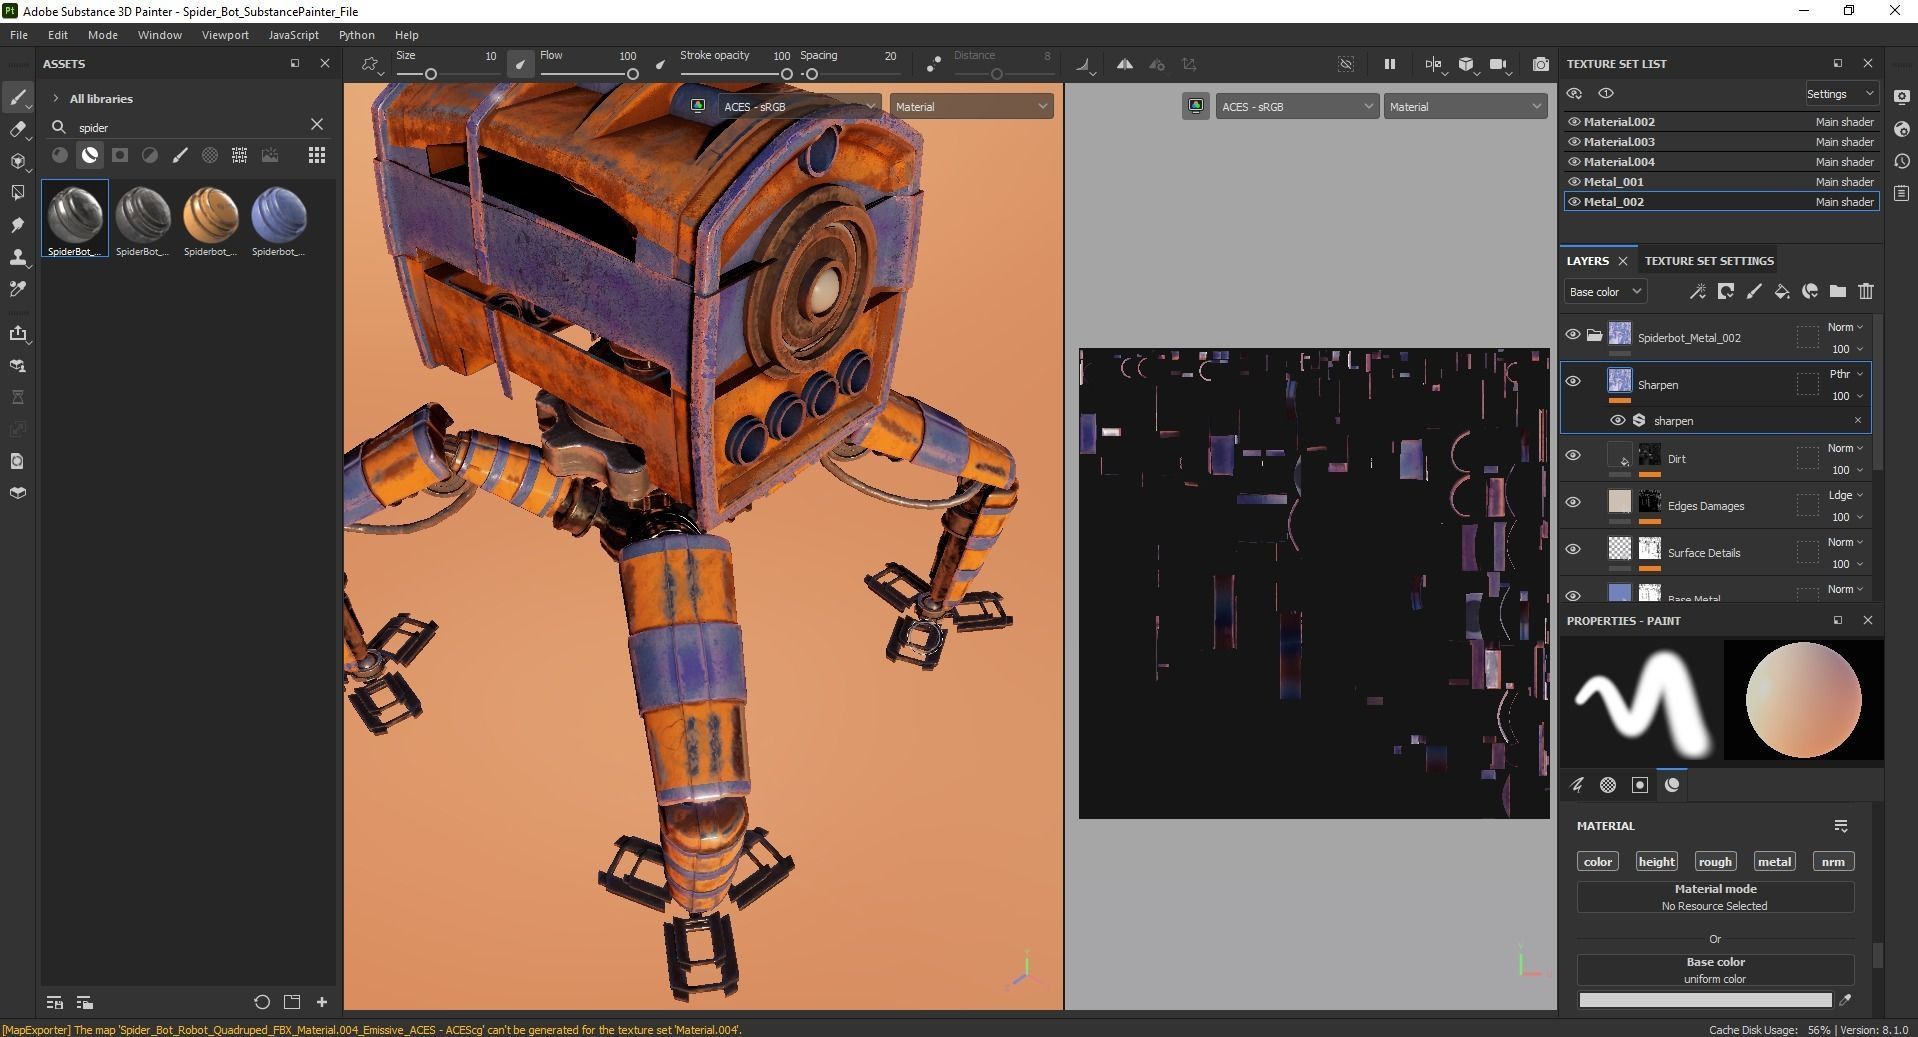1918x1037 pixels.
Task: Add an effect with the magic wand icon
Action: pyautogui.click(x=1697, y=292)
